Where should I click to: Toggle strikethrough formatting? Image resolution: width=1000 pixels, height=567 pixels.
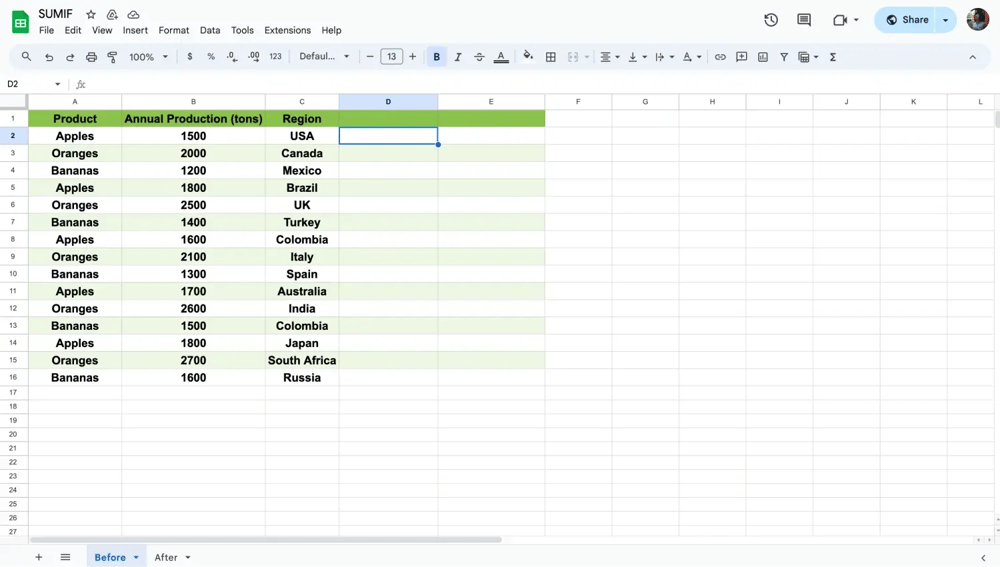pyautogui.click(x=479, y=57)
